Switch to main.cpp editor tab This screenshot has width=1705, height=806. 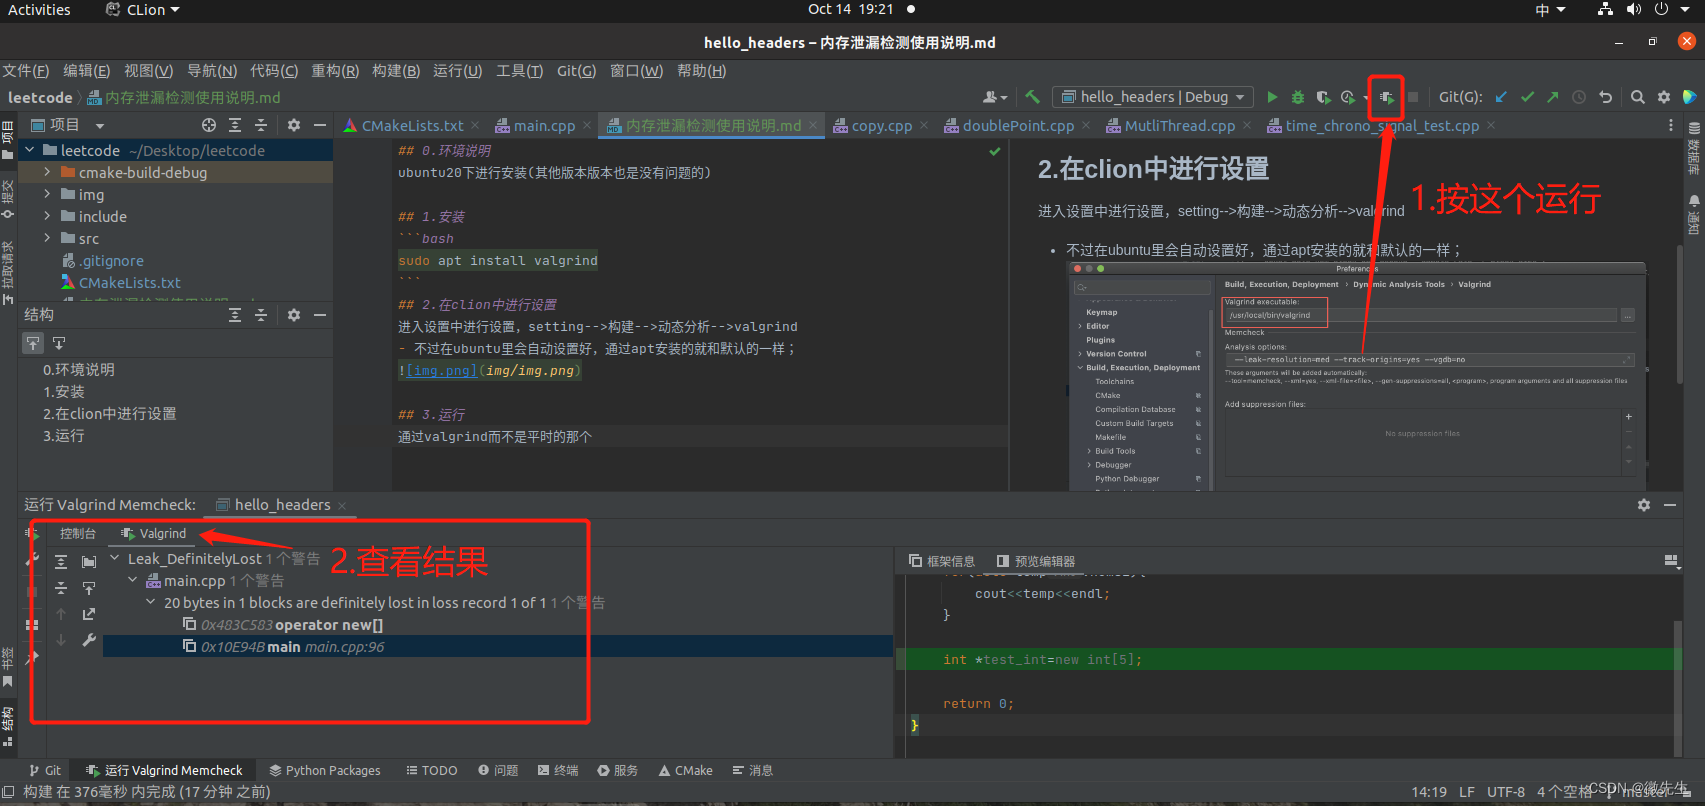[544, 126]
